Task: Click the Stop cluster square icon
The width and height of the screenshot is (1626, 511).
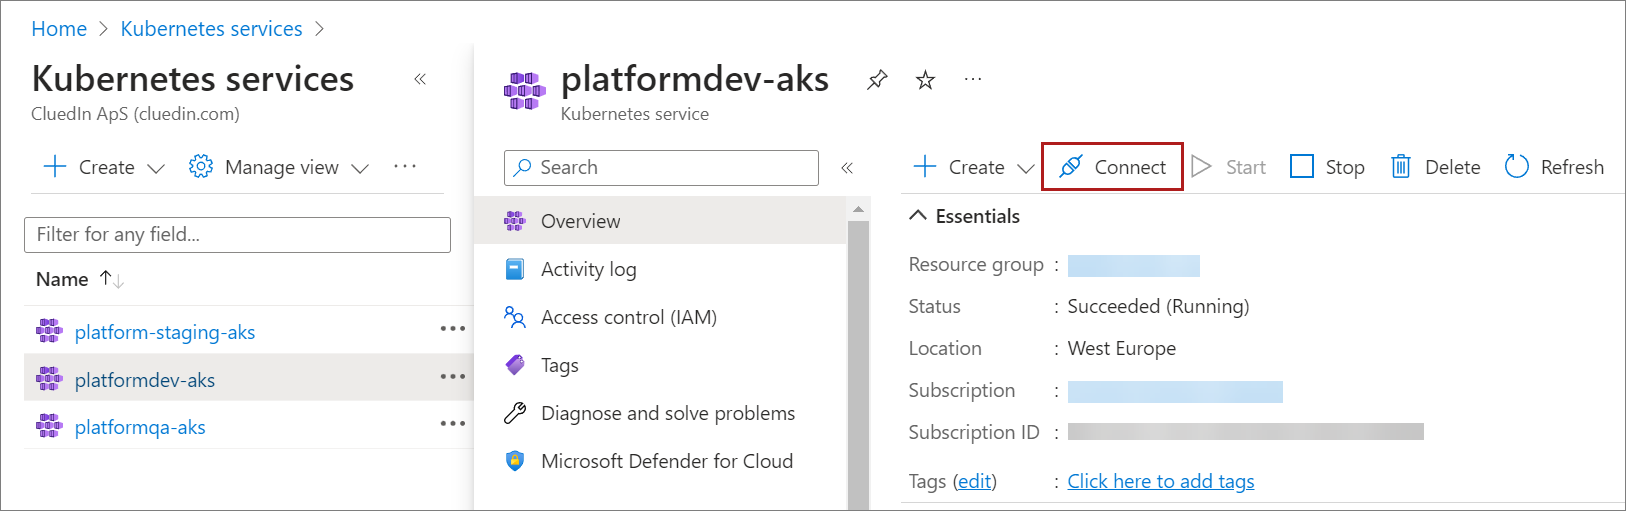Action: click(1301, 167)
